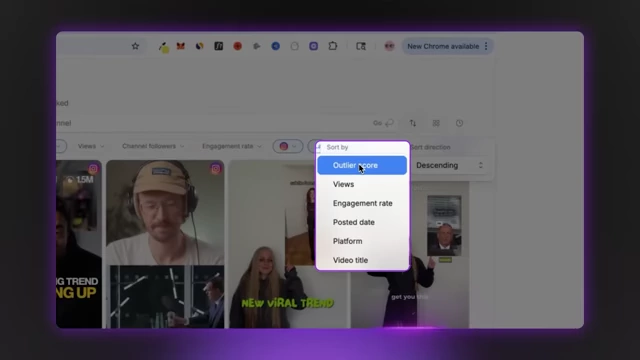Select Platform in Sort by menu

[362, 241]
